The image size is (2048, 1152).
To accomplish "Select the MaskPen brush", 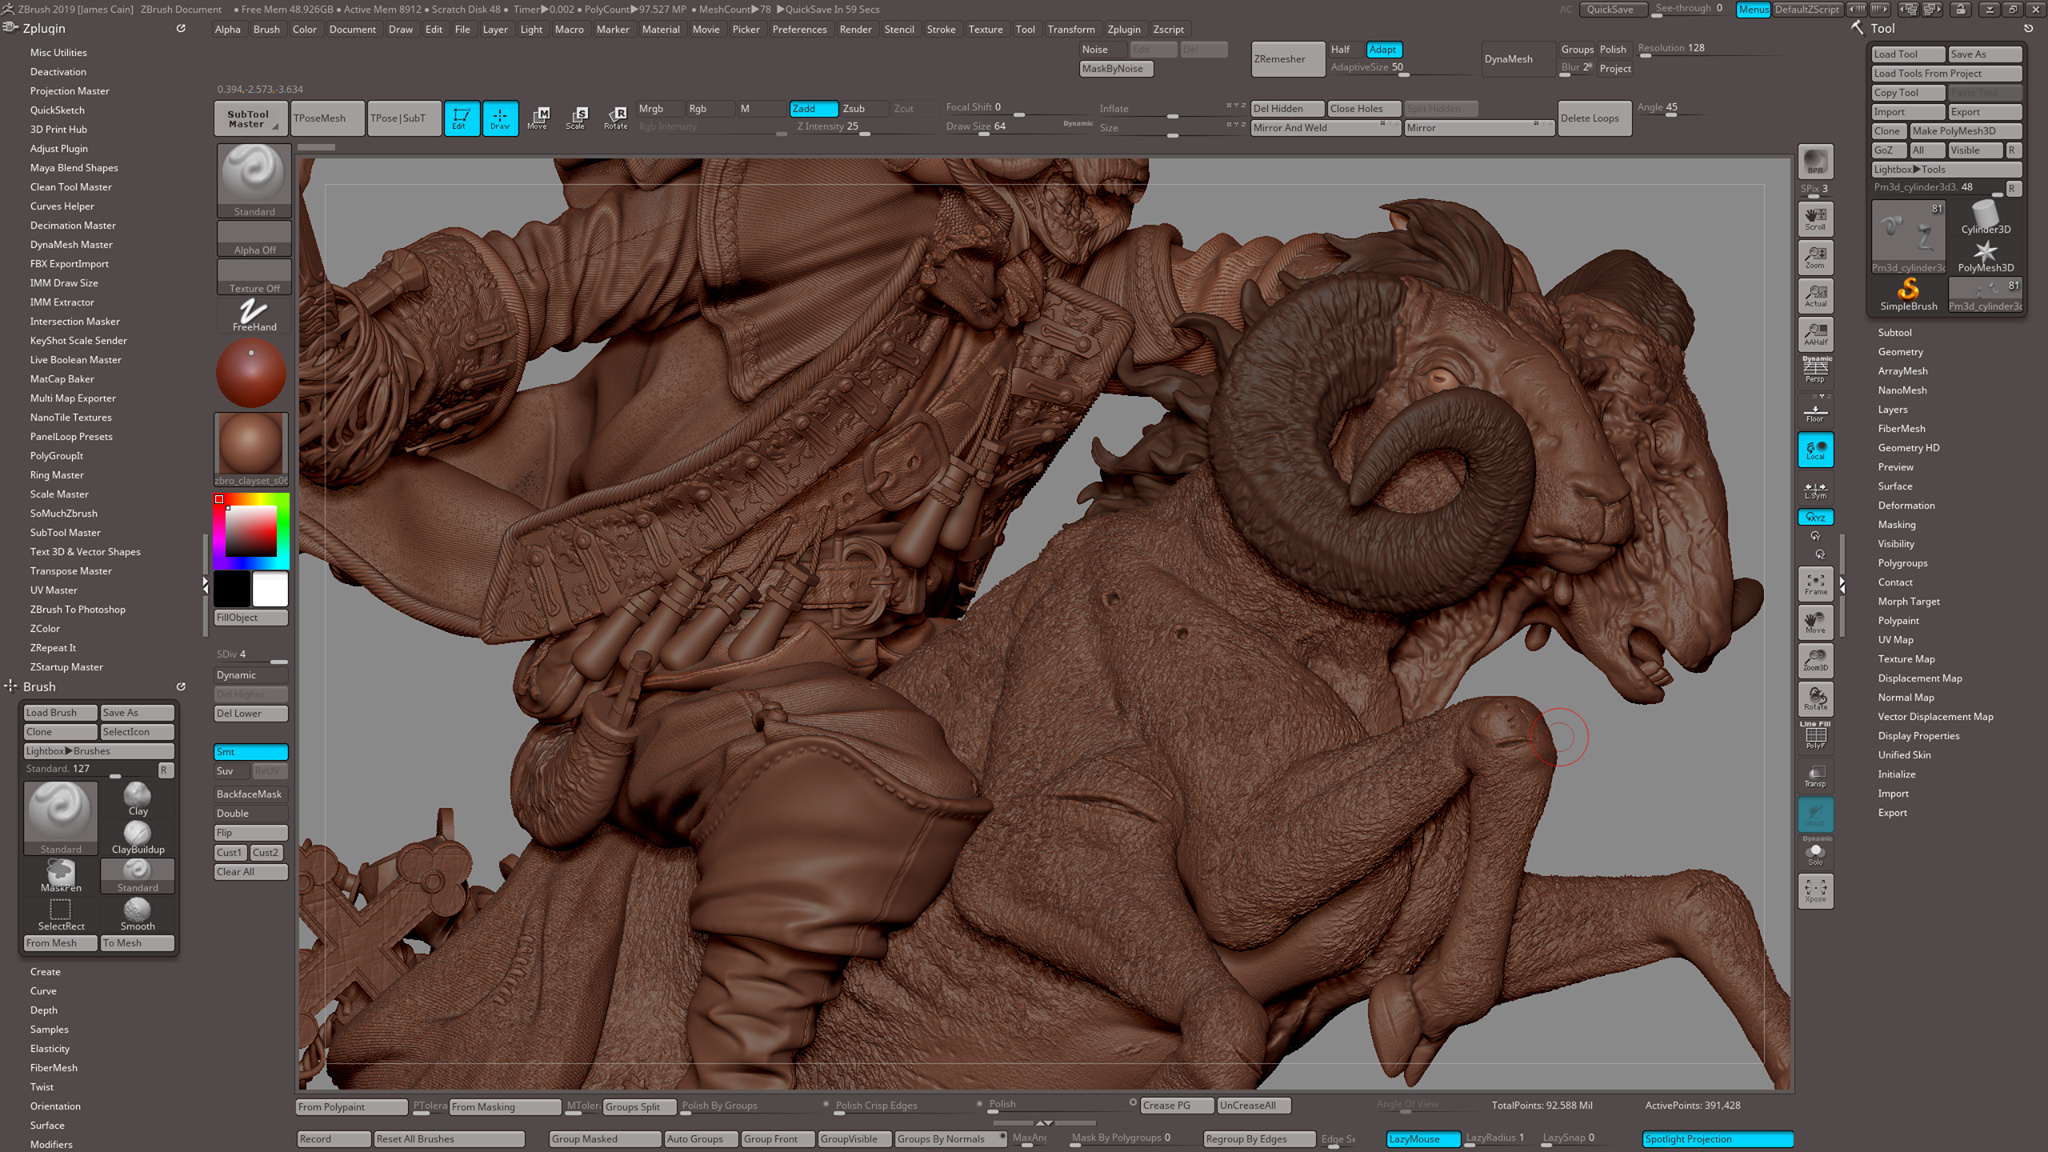I will pos(61,876).
